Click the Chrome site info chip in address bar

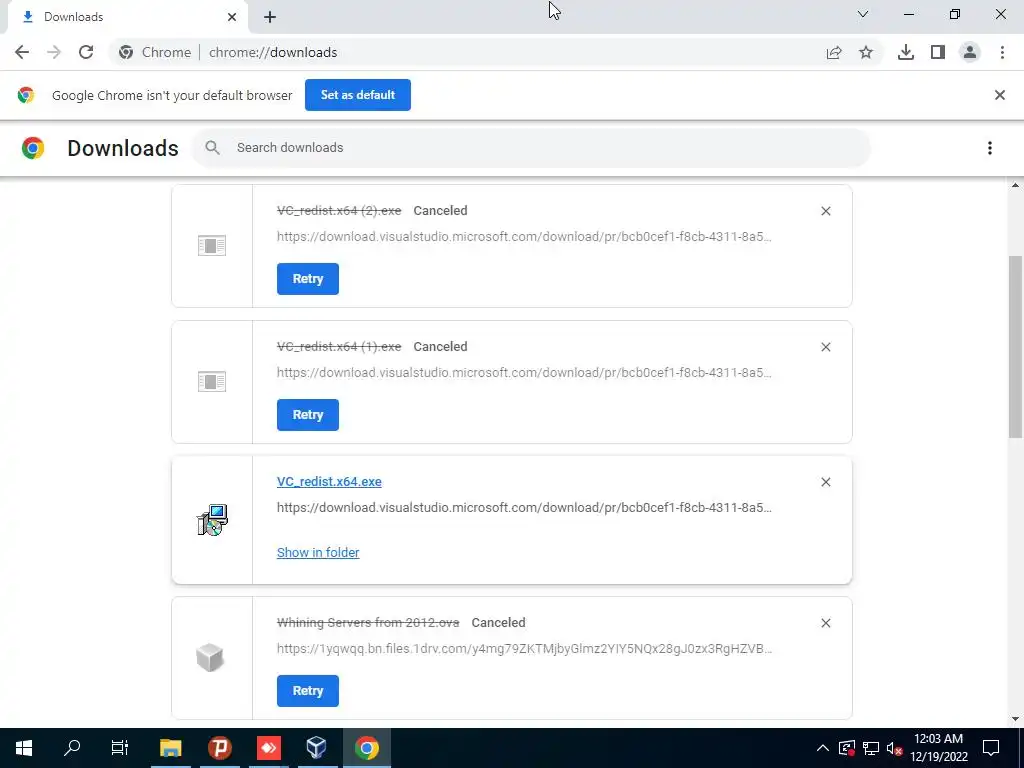[155, 52]
